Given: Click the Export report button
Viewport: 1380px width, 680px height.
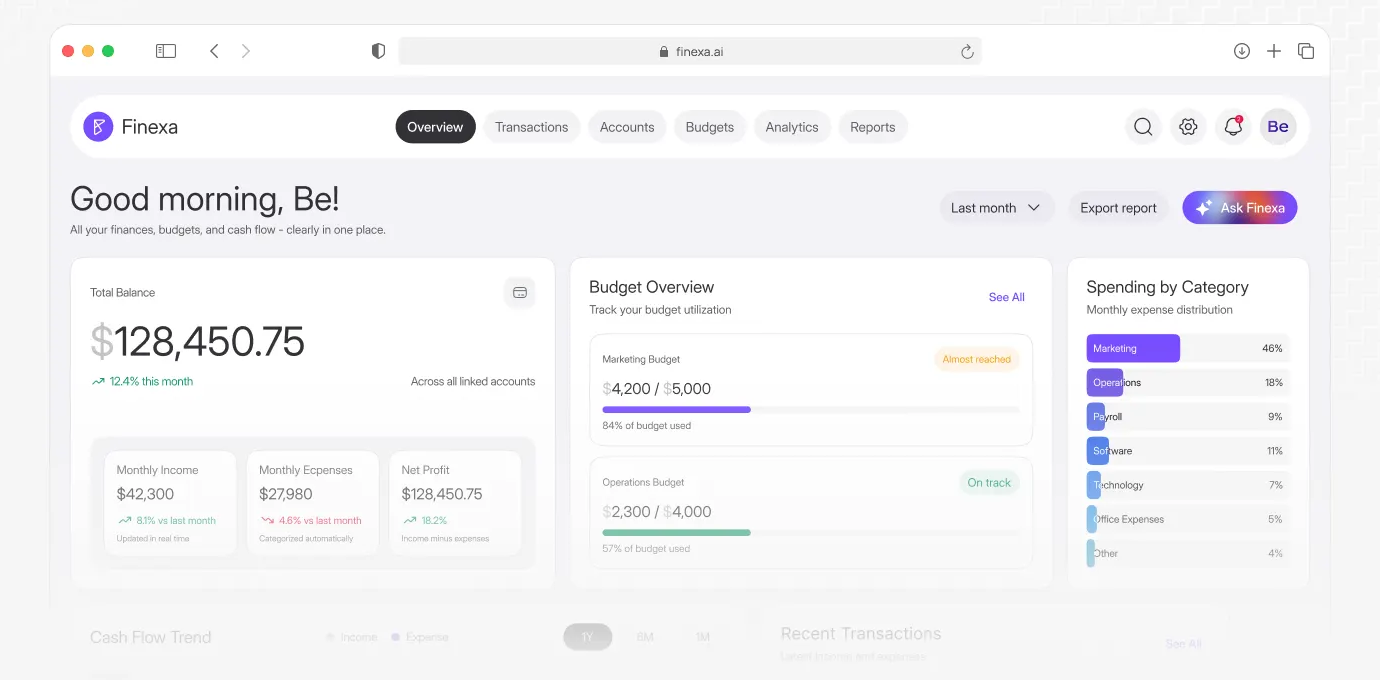Looking at the screenshot, I should [1118, 208].
